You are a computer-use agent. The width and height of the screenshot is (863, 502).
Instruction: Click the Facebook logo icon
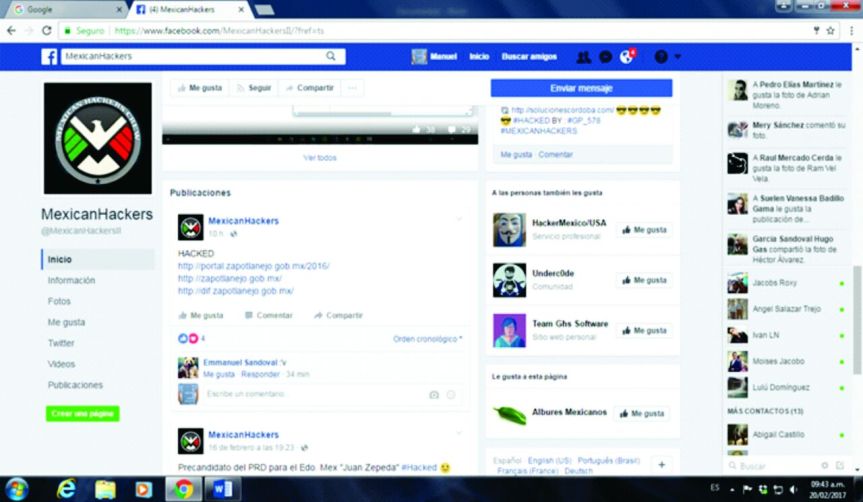tap(49, 56)
